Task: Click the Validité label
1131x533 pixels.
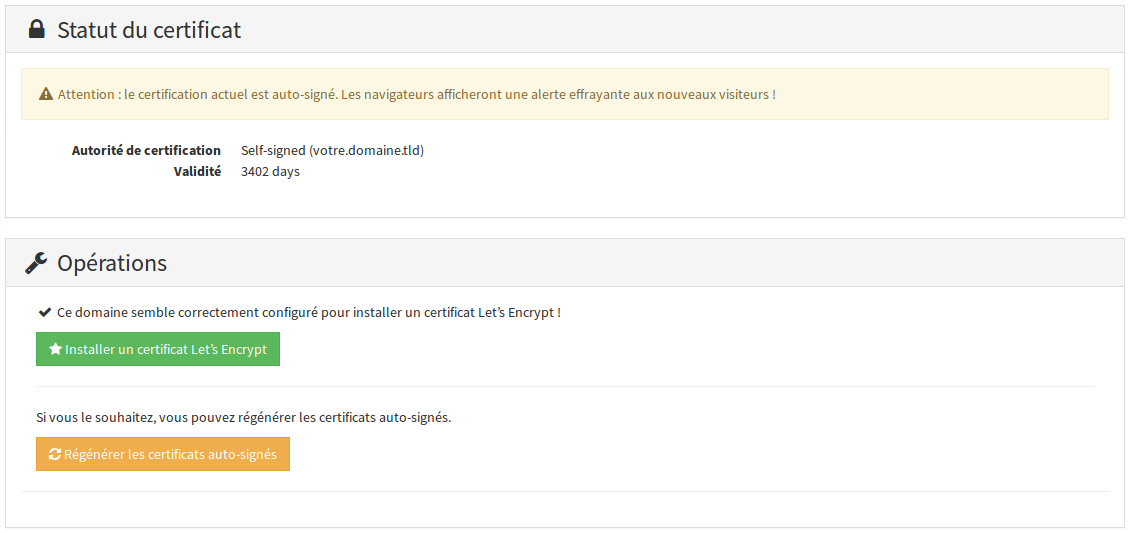Action: (x=197, y=172)
